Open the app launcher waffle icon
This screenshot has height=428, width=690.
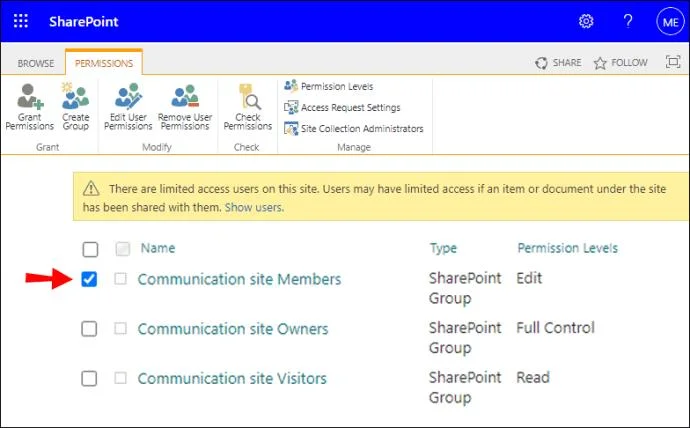click(x=21, y=21)
